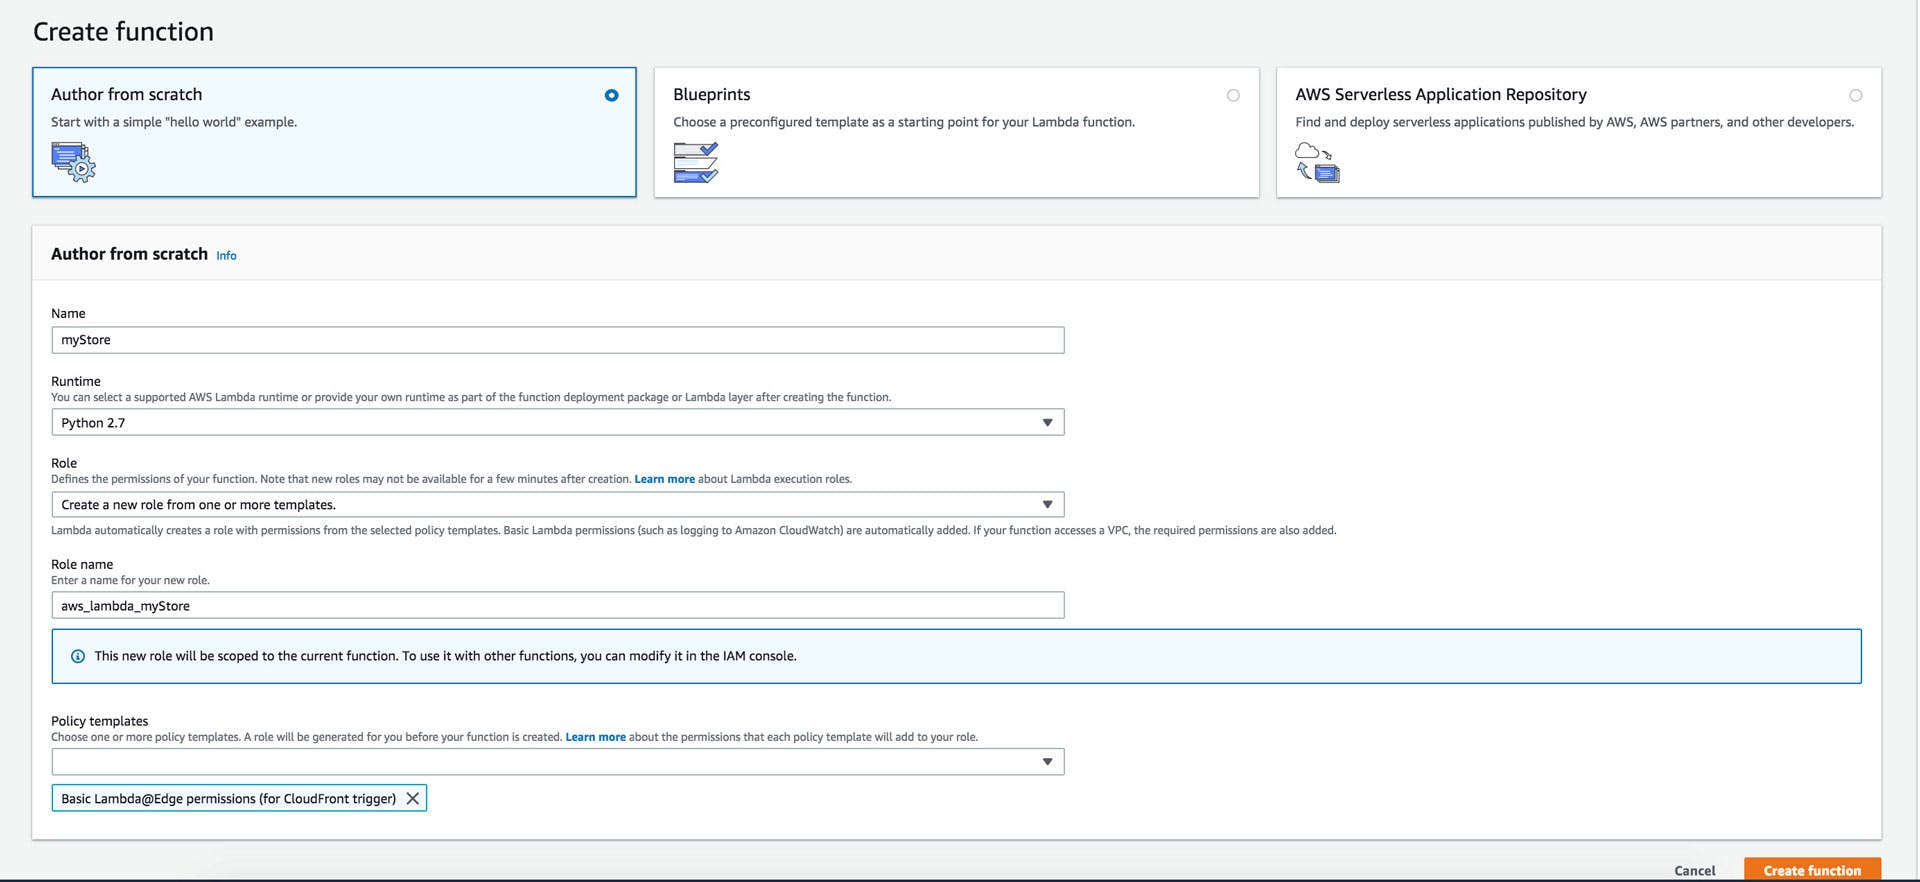Click the Blueprints checklist icon

pos(696,162)
